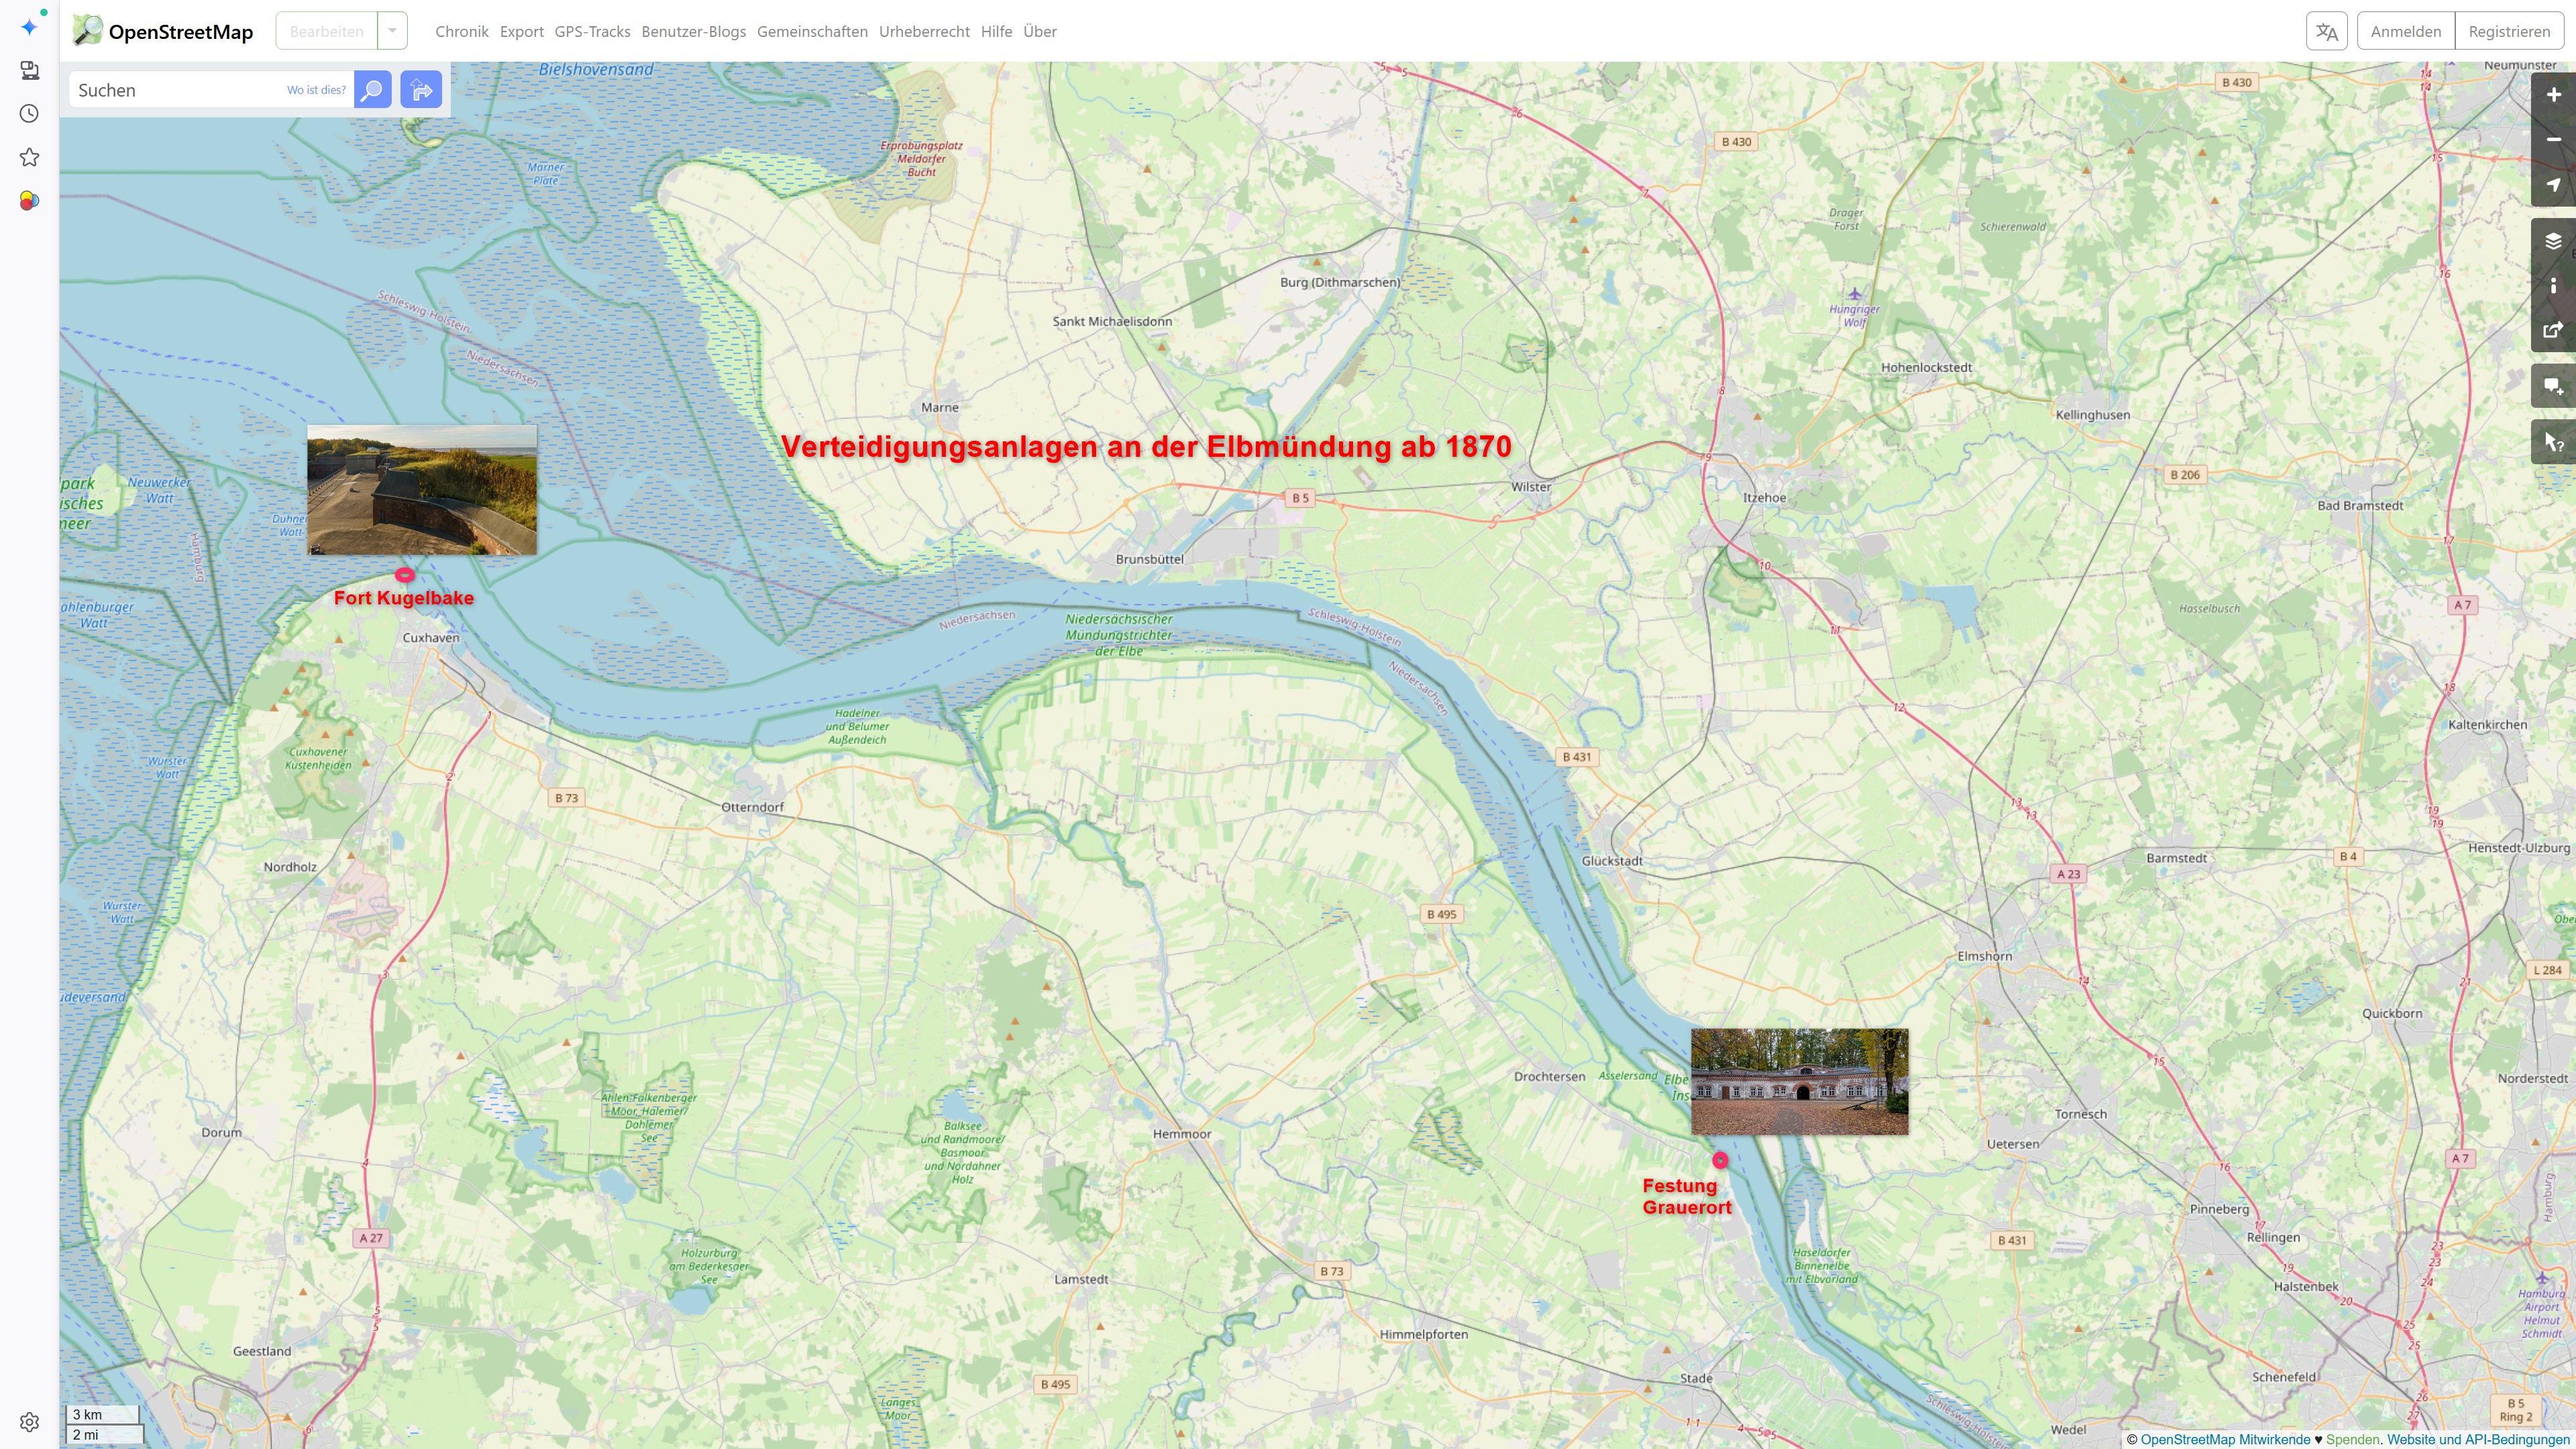Open the GPS-Tracks menu item
This screenshot has width=2576, height=1449.
(592, 31)
